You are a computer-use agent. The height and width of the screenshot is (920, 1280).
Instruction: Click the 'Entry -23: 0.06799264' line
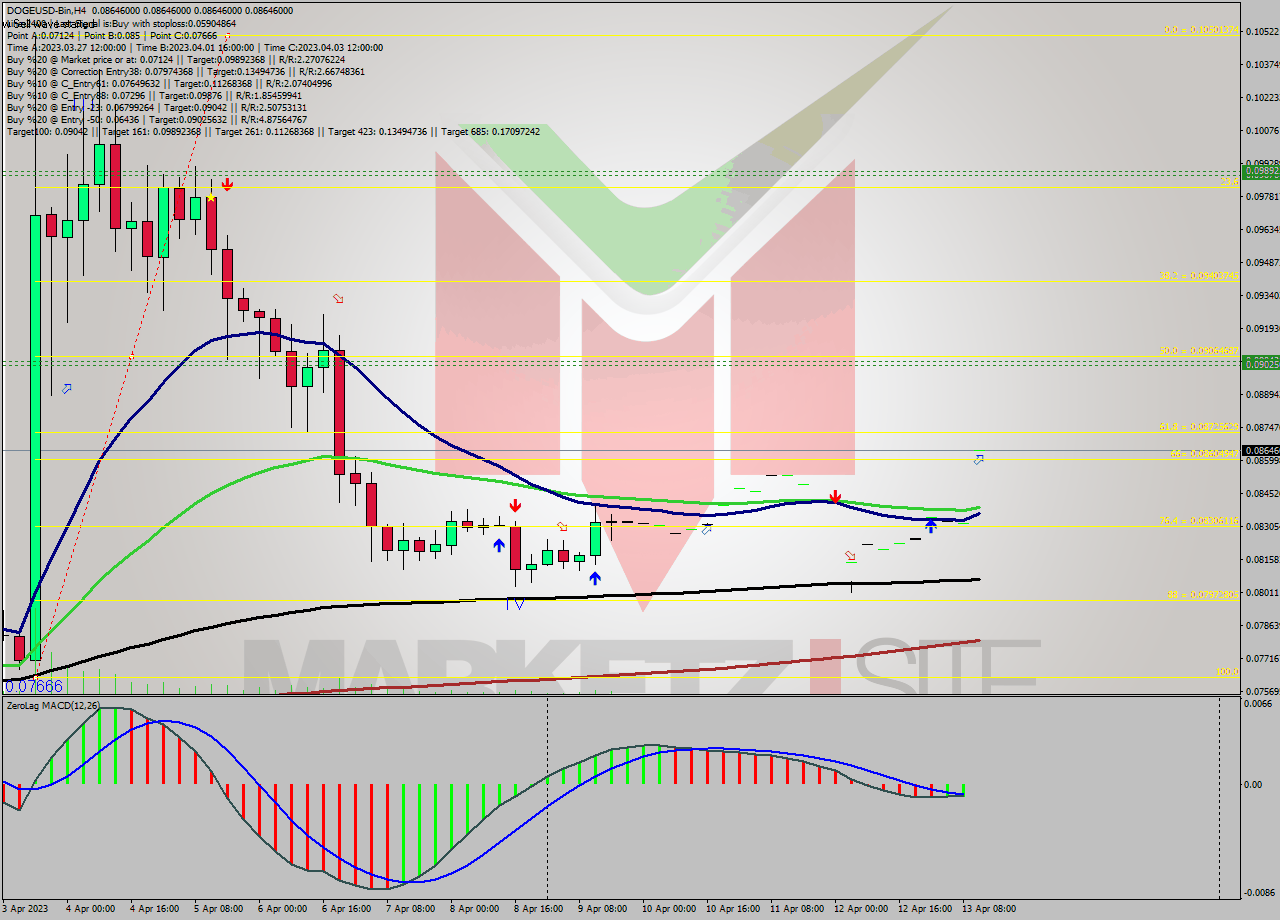[156, 107]
